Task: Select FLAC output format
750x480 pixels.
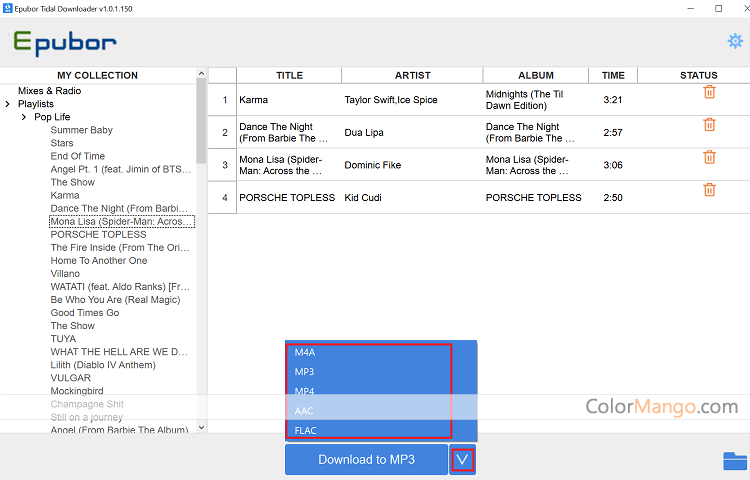Action: (x=307, y=430)
